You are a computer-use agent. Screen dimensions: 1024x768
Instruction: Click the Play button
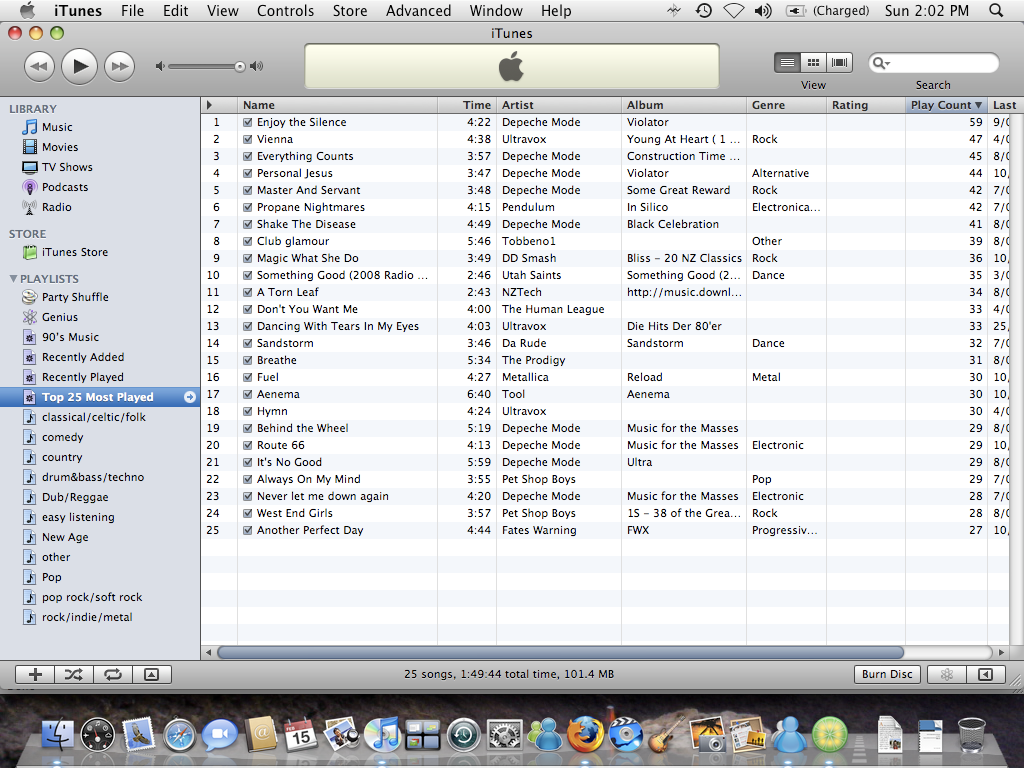pyautogui.click(x=80, y=66)
